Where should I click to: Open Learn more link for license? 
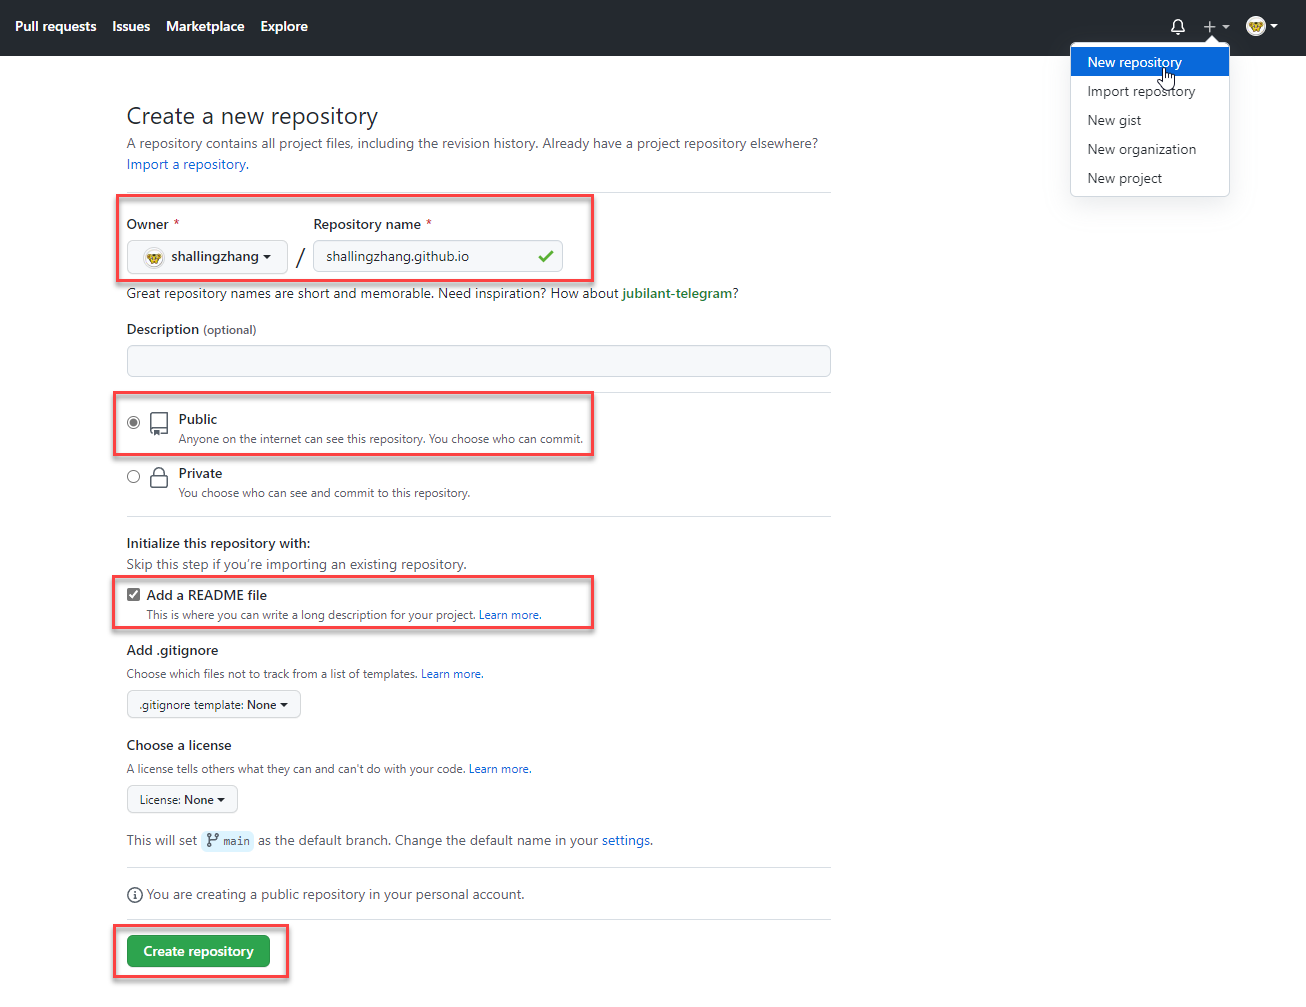(x=499, y=769)
